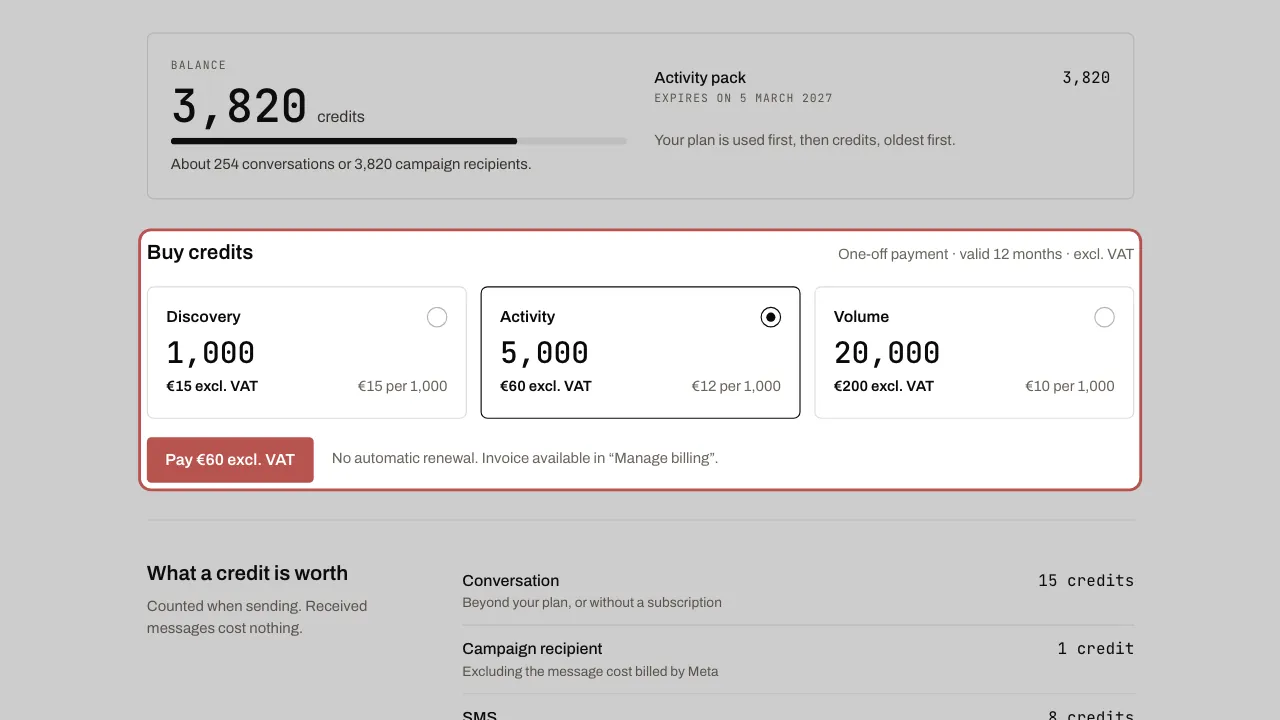Select the Activity pack radio button
This screenshot has height=720, width=1280.
click(770, 317)
